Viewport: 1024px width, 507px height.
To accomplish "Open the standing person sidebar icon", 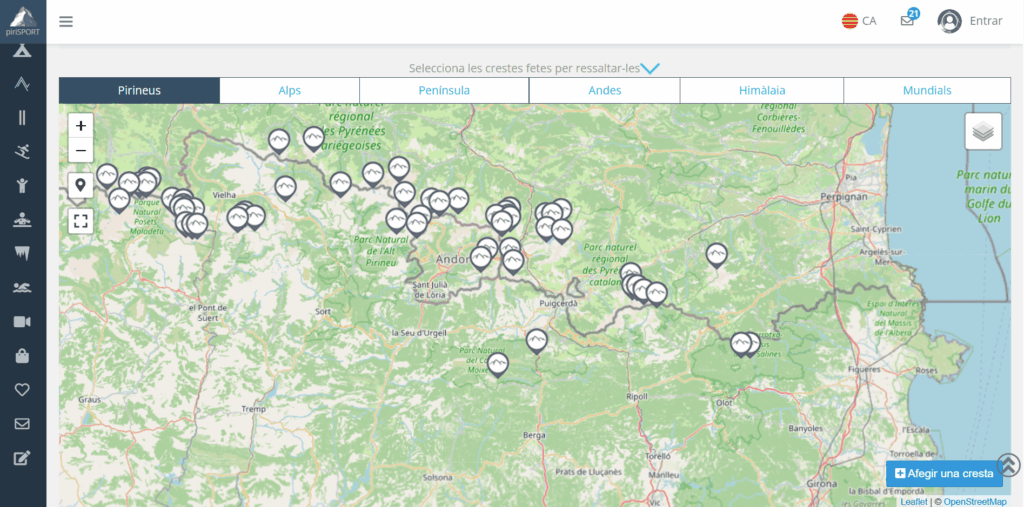I will tap(22, 186).
